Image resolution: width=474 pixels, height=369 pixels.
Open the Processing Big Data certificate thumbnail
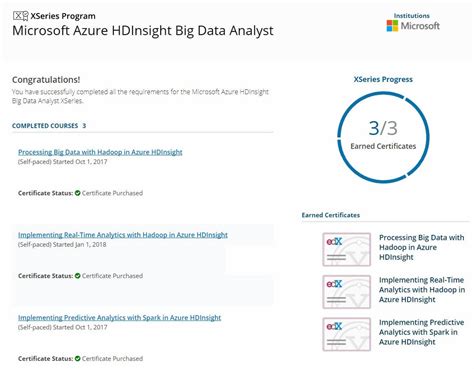point(346,249)
